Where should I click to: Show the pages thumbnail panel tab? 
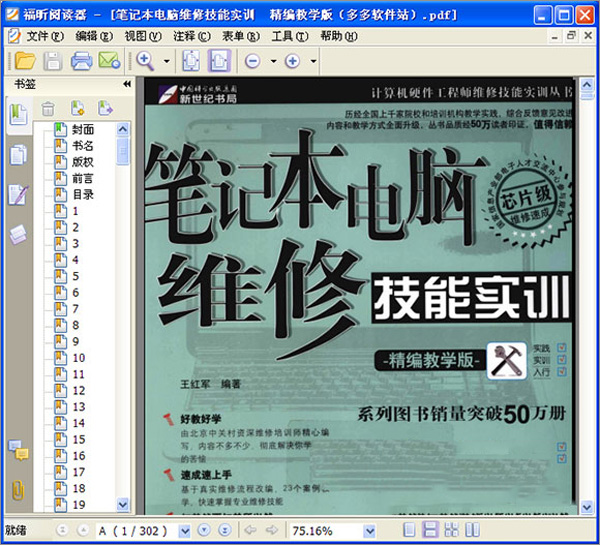tap(18, 155)
